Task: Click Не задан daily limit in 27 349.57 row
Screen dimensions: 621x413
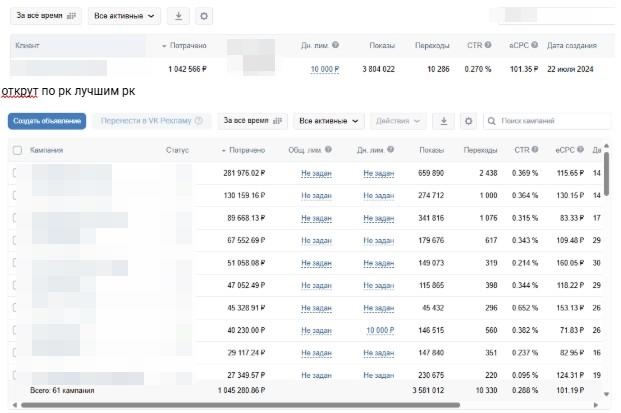Action: [379, 375]
